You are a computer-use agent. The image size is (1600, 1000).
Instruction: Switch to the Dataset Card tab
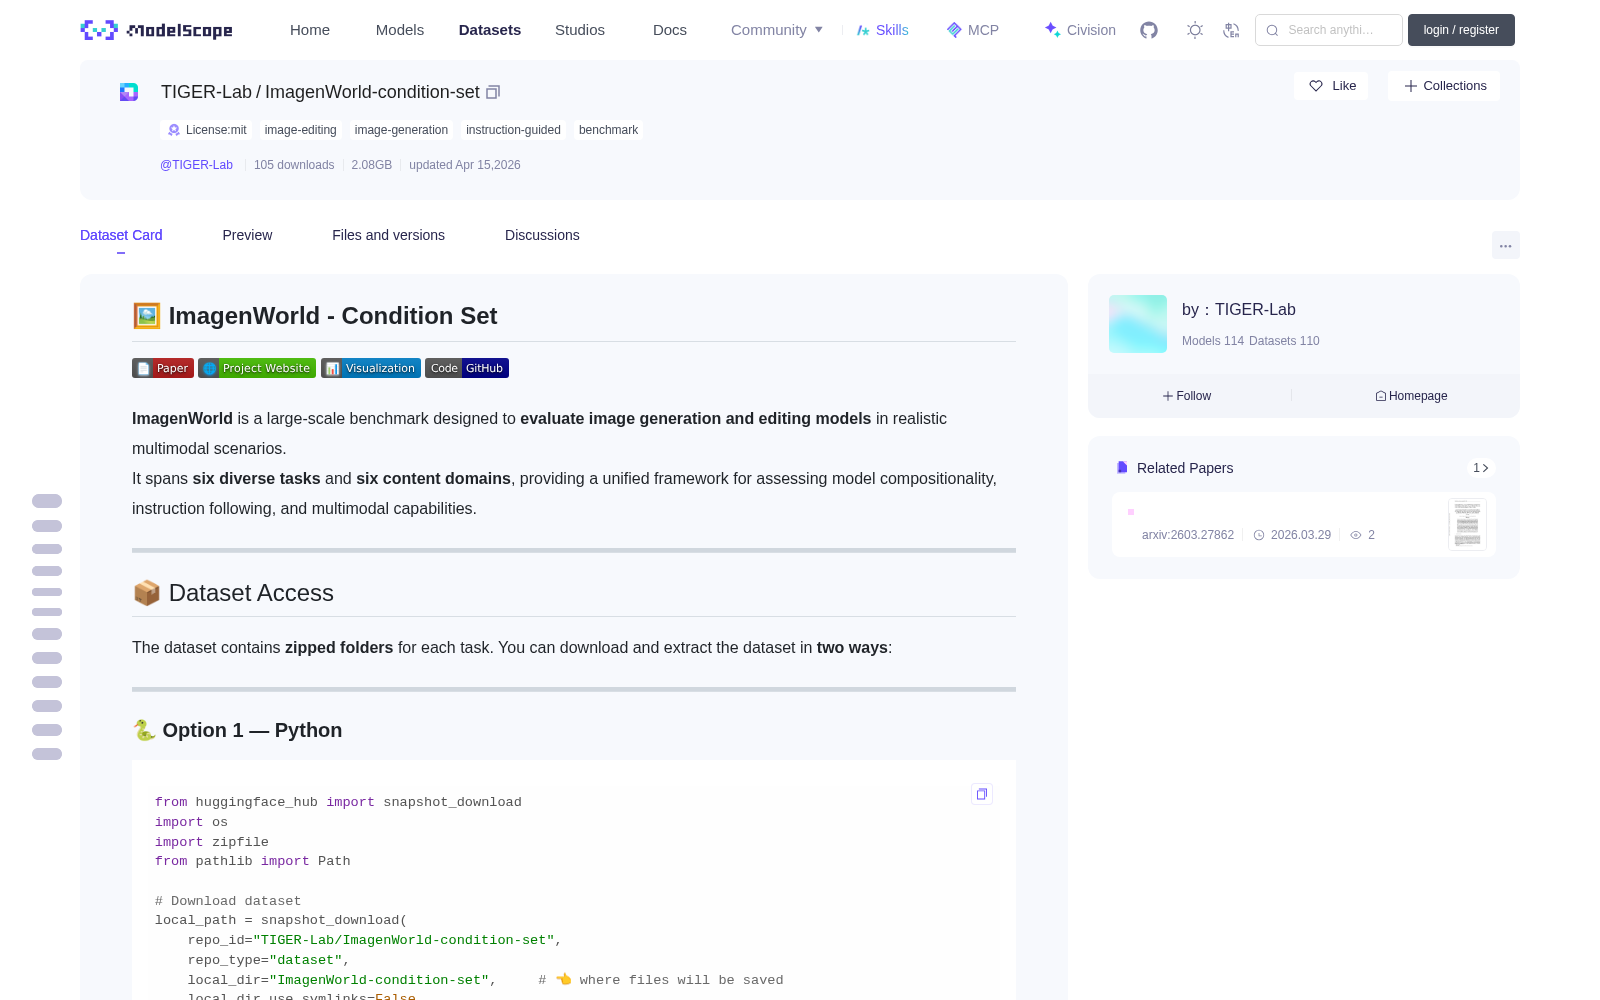point(121,235)
